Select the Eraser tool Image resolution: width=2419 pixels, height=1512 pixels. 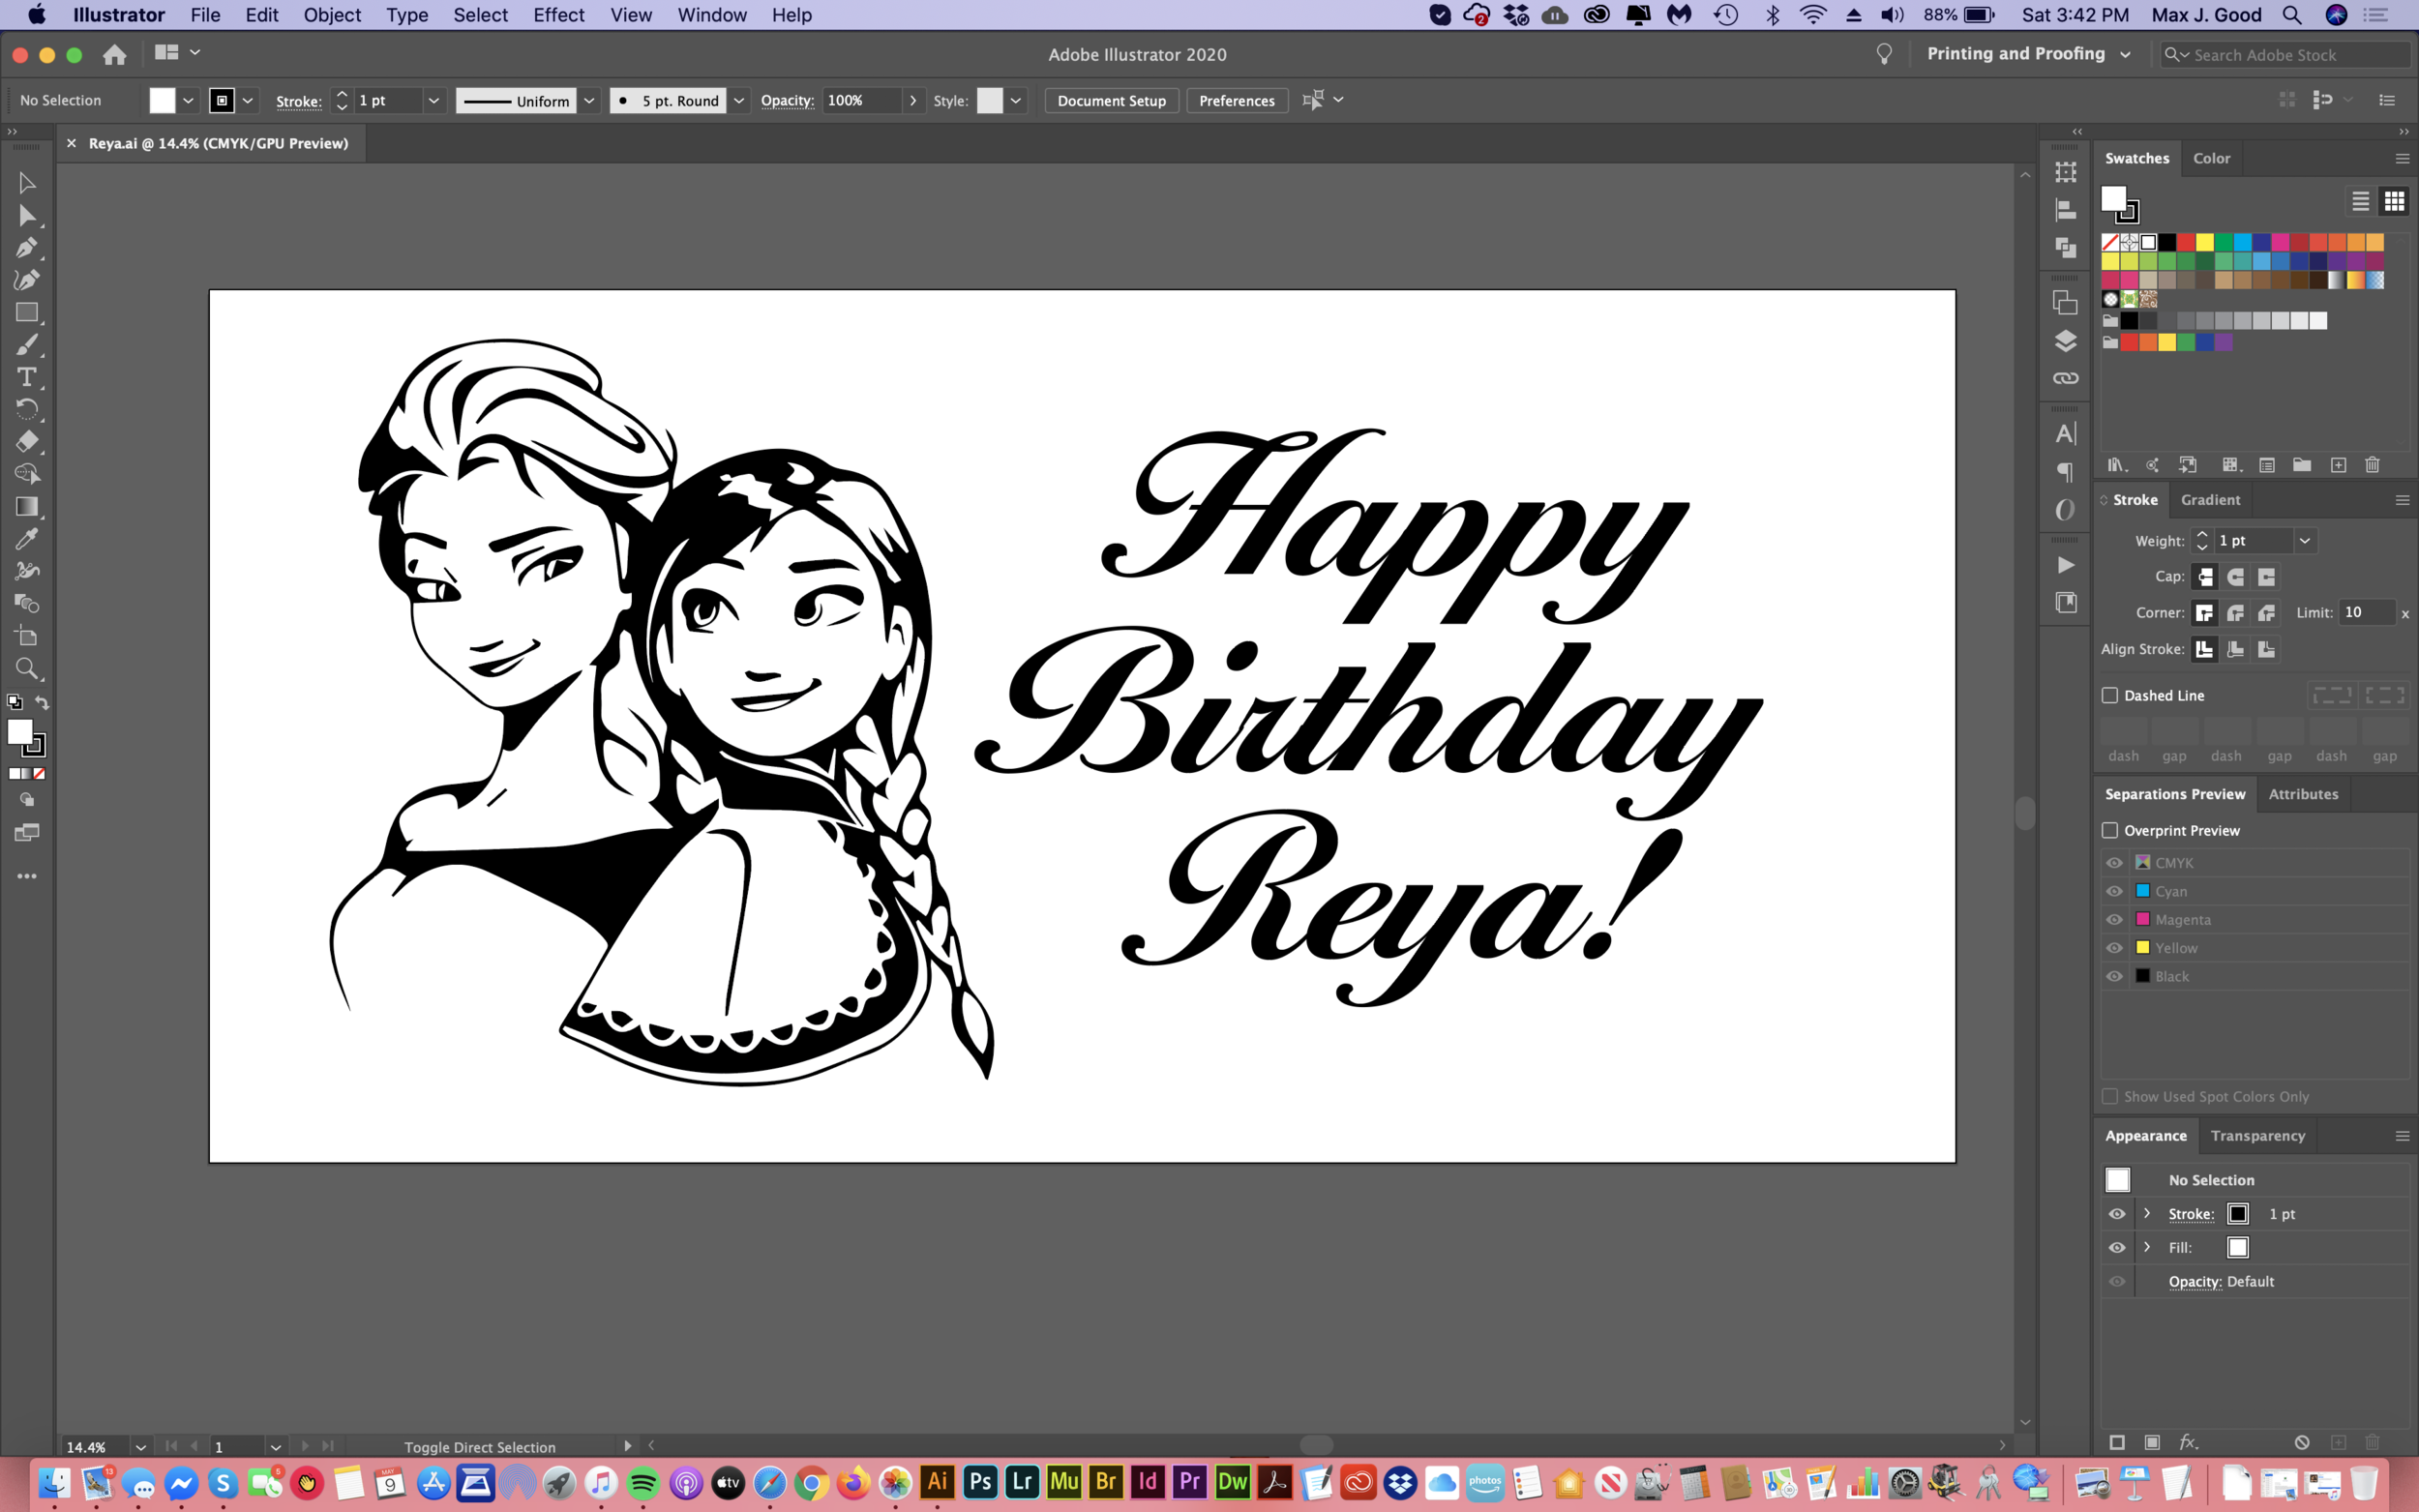27,441
